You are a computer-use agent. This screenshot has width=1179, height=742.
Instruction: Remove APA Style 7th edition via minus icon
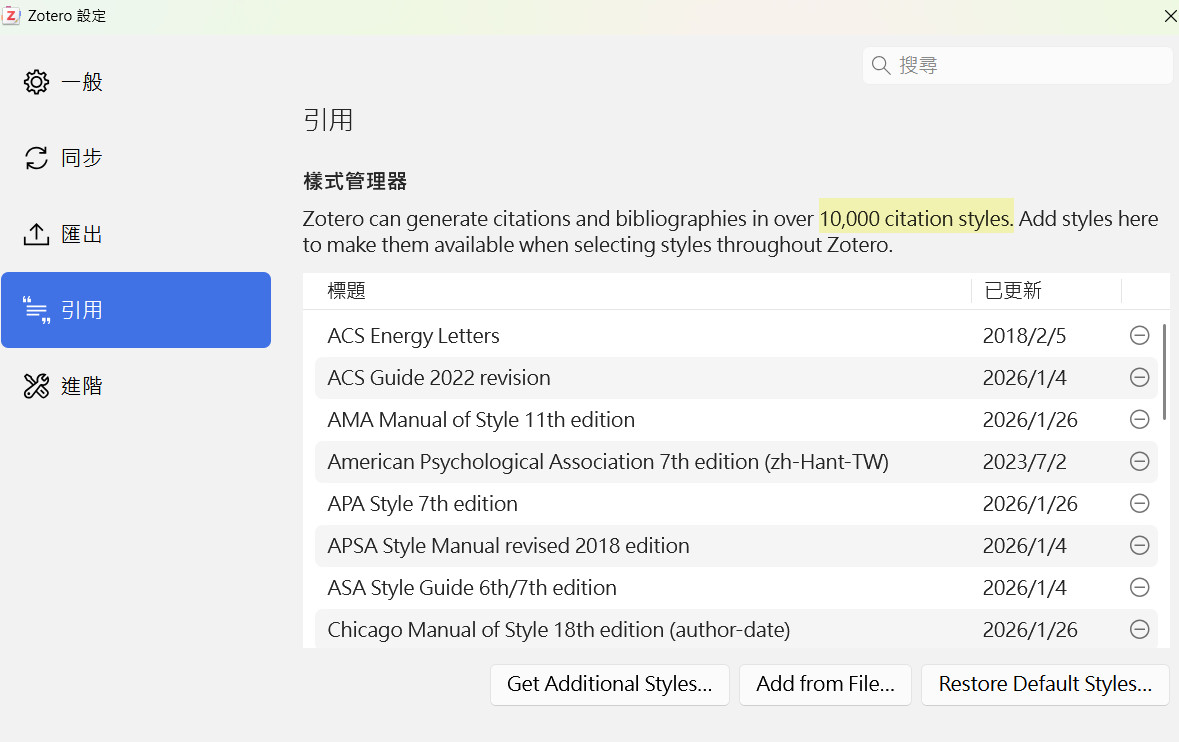point(1139,504)
